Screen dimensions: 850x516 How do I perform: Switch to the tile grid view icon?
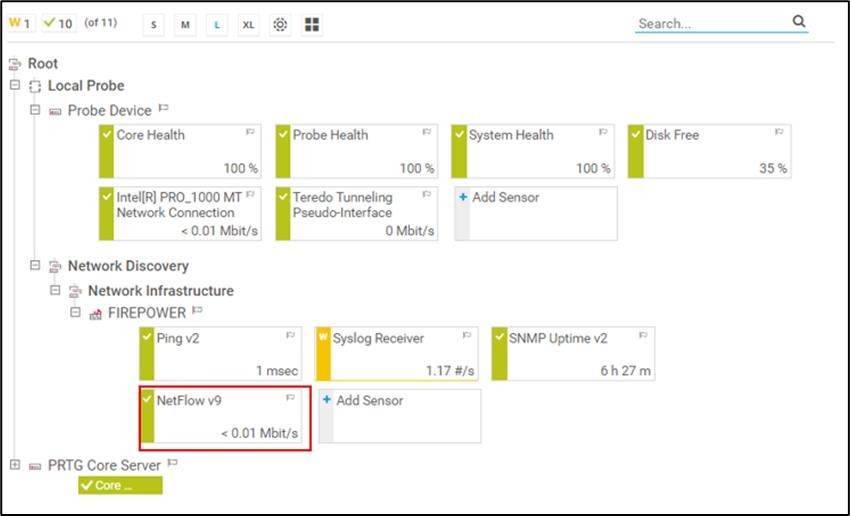pyautogui.click(x=312, y=24)
